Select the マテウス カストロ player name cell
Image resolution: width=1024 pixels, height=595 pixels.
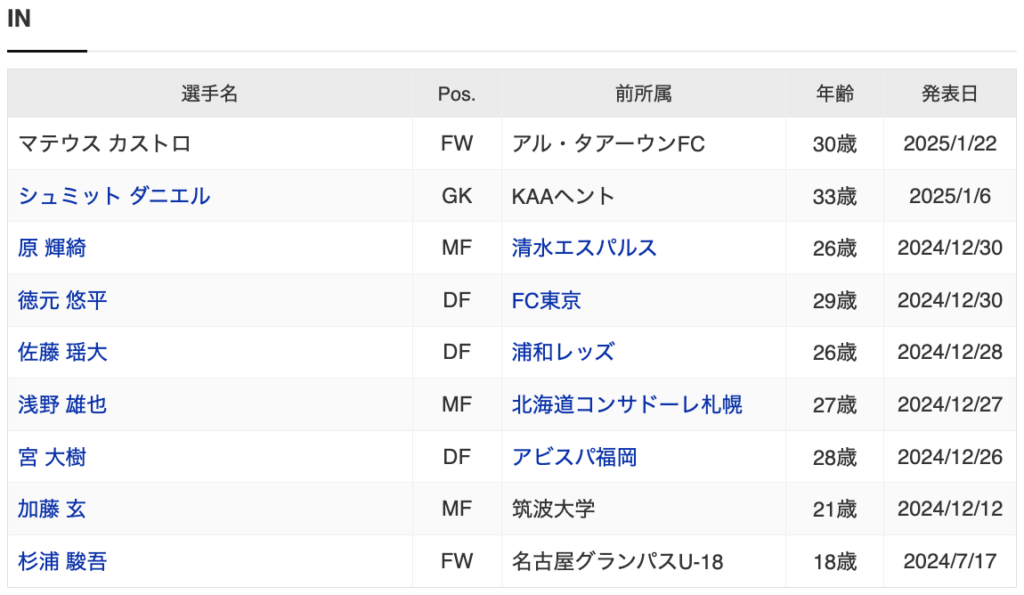(x=210, y=144)
